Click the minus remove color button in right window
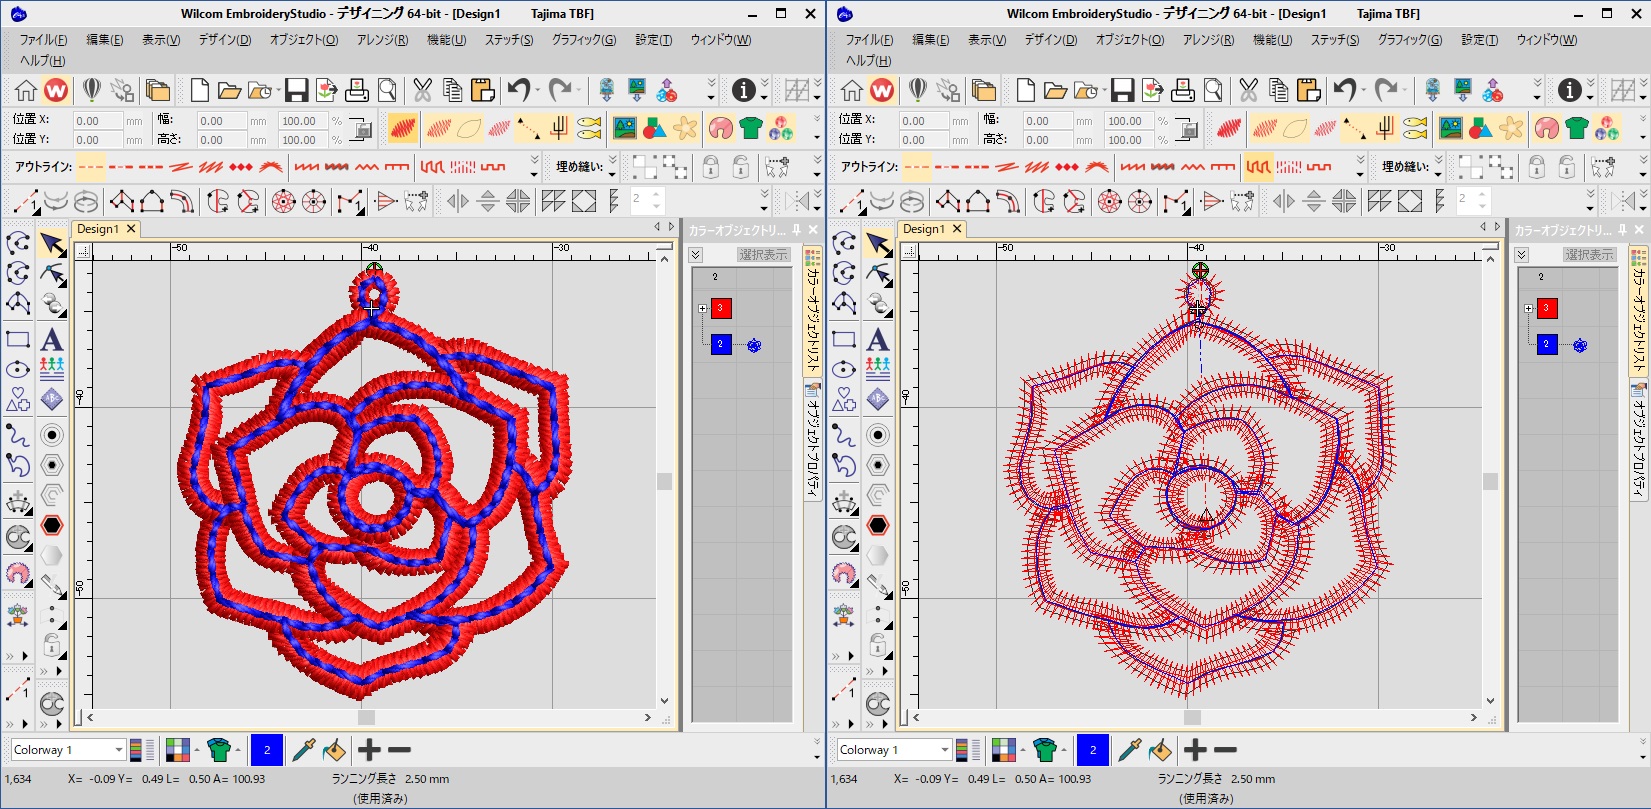Image resolution: width=1651 pixels, height=809 pixels. 1226,749
